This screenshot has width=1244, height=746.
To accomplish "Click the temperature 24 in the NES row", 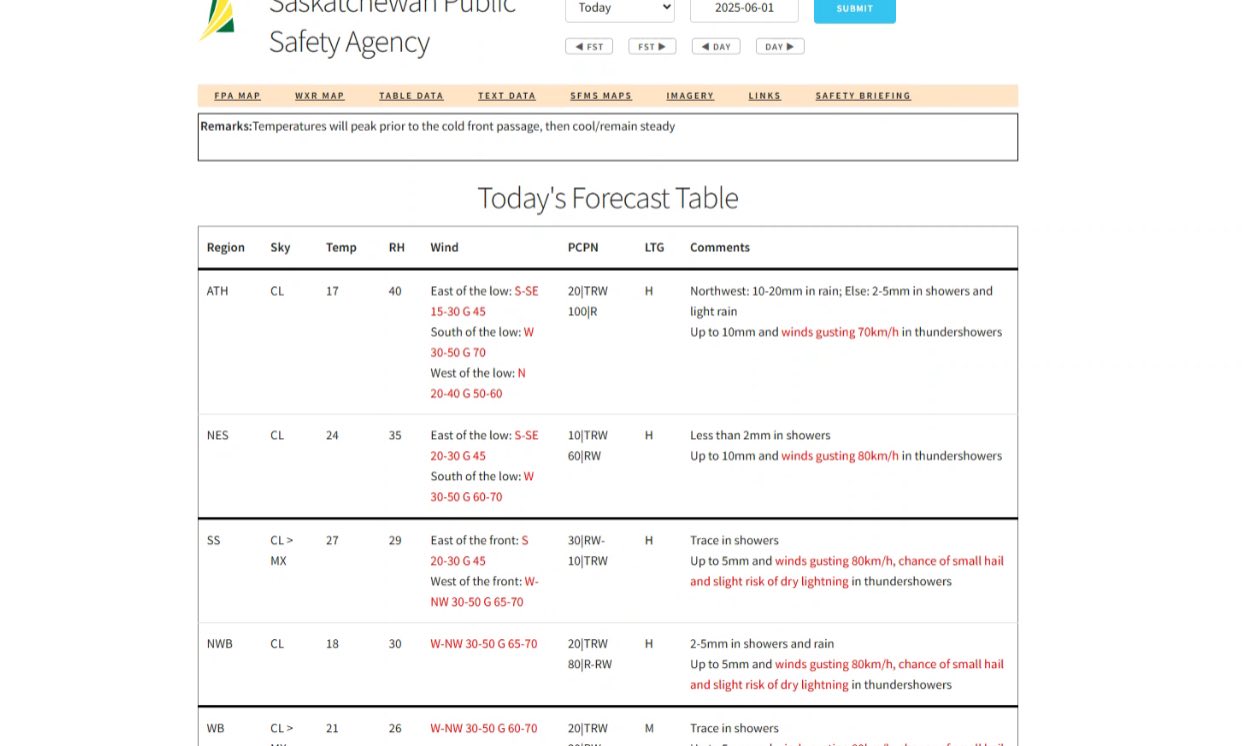I will pyautogui.click(x=332, y=435).
